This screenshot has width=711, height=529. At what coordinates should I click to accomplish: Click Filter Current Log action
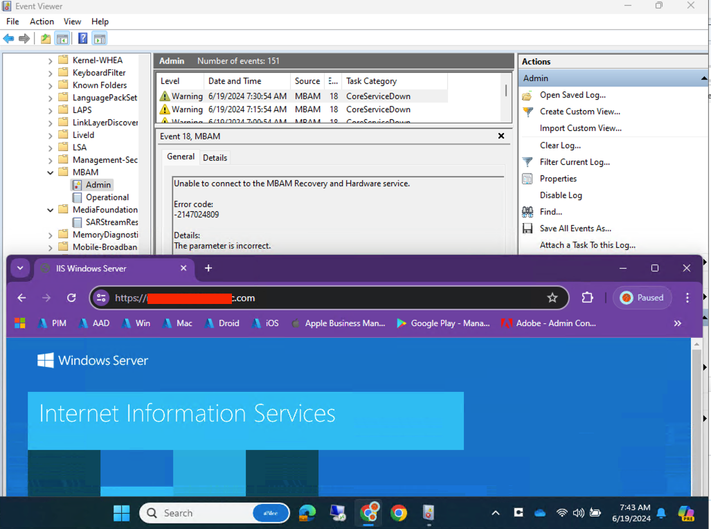point(575,162)
